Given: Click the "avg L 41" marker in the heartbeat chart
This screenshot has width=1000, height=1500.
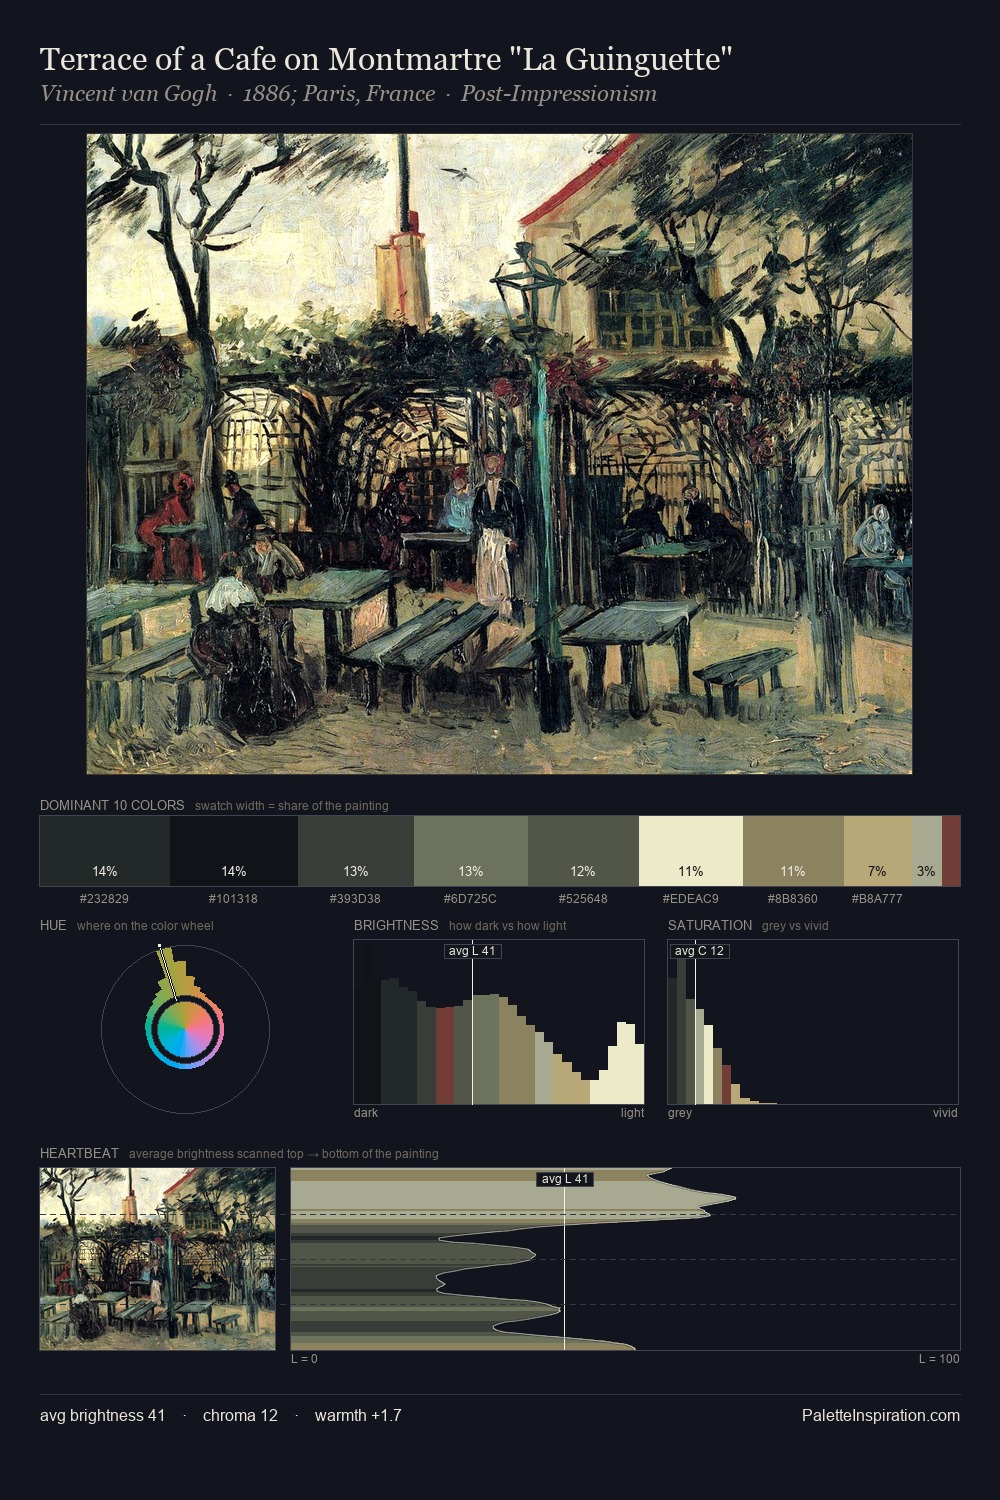Looking at the screenshot, I should pos(565,1179).
